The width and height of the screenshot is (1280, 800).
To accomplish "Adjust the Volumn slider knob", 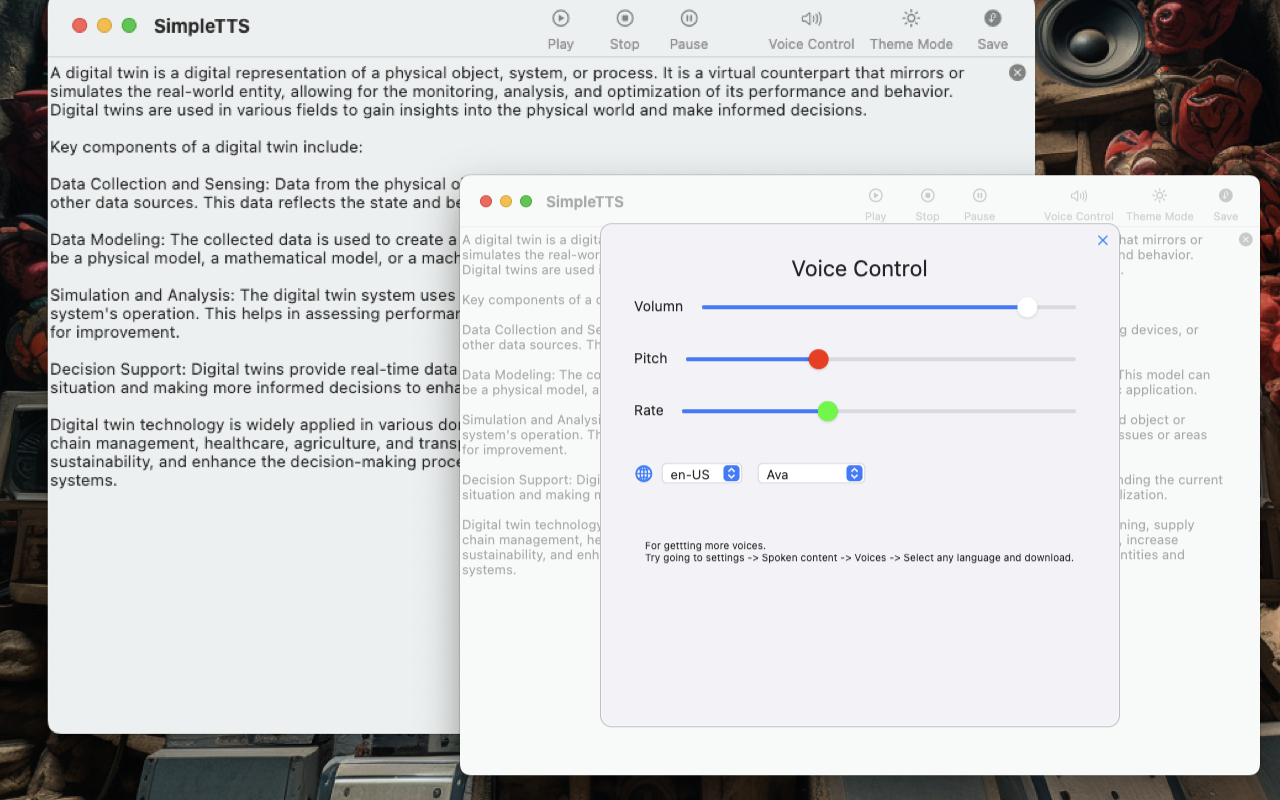I will coord(1027,307).
